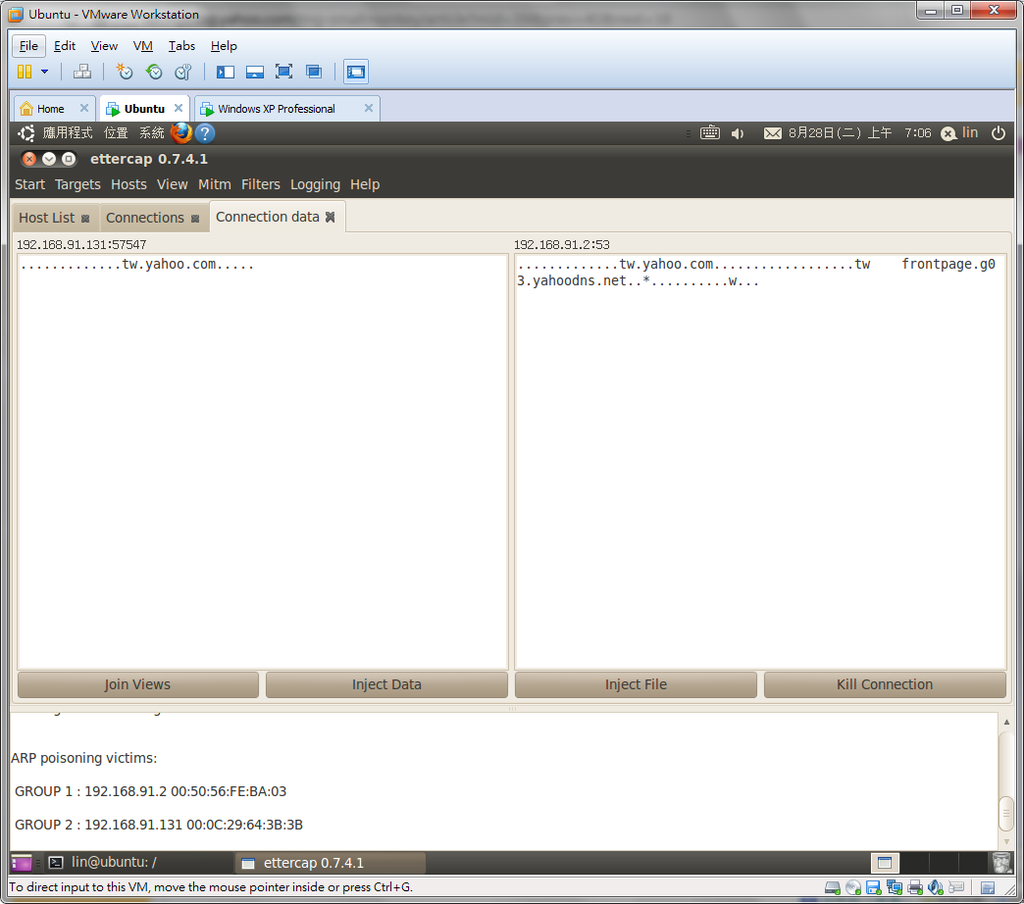Select the ettercap 0.7.4.1 taskbar item
Viewport: 1024px width, 904px height.
(x=330, y=863)
